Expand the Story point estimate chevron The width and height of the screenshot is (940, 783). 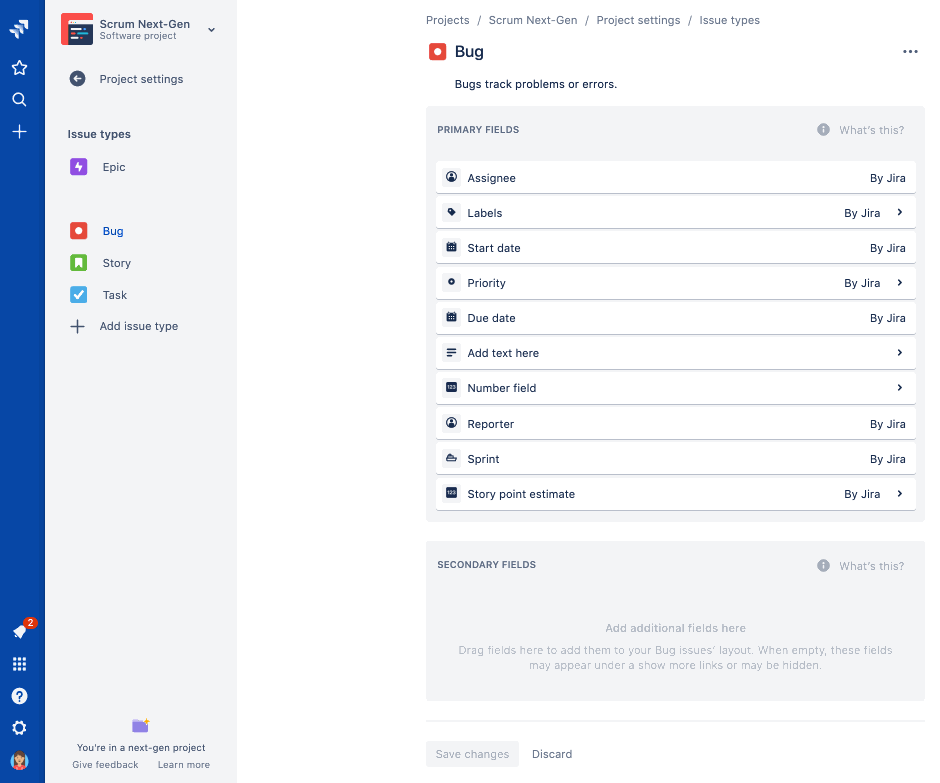point(900,493)
